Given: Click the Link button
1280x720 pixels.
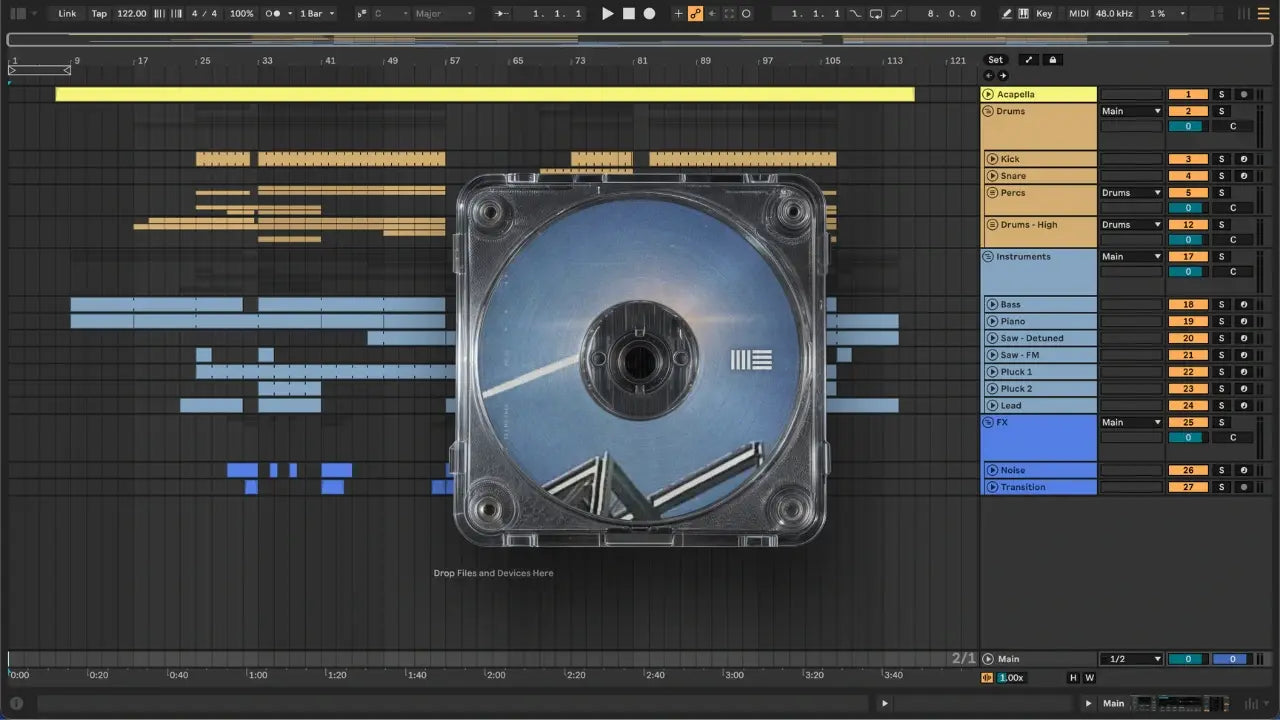Looking at the screenshot, I should [67, 14].
